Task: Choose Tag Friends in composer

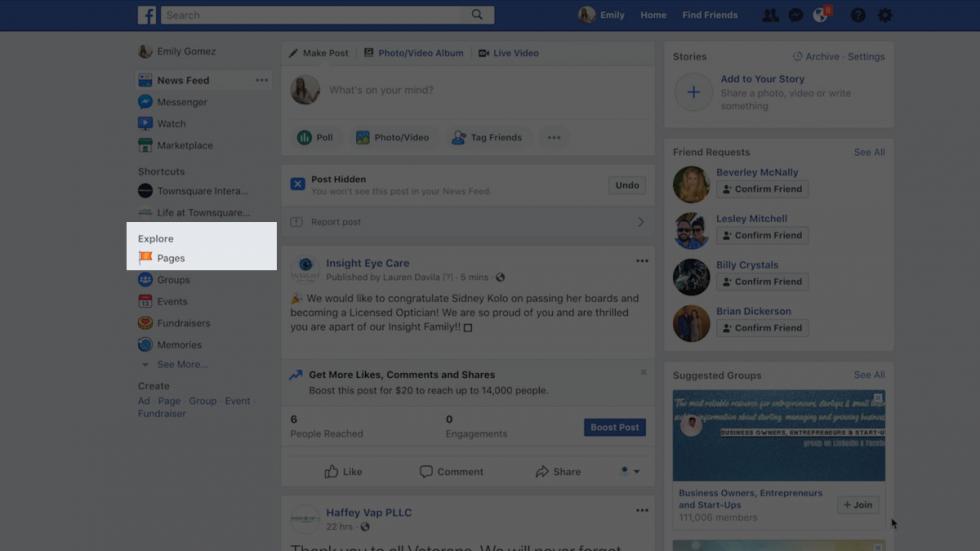Action: pyautogui.click(x=486, y=137)
